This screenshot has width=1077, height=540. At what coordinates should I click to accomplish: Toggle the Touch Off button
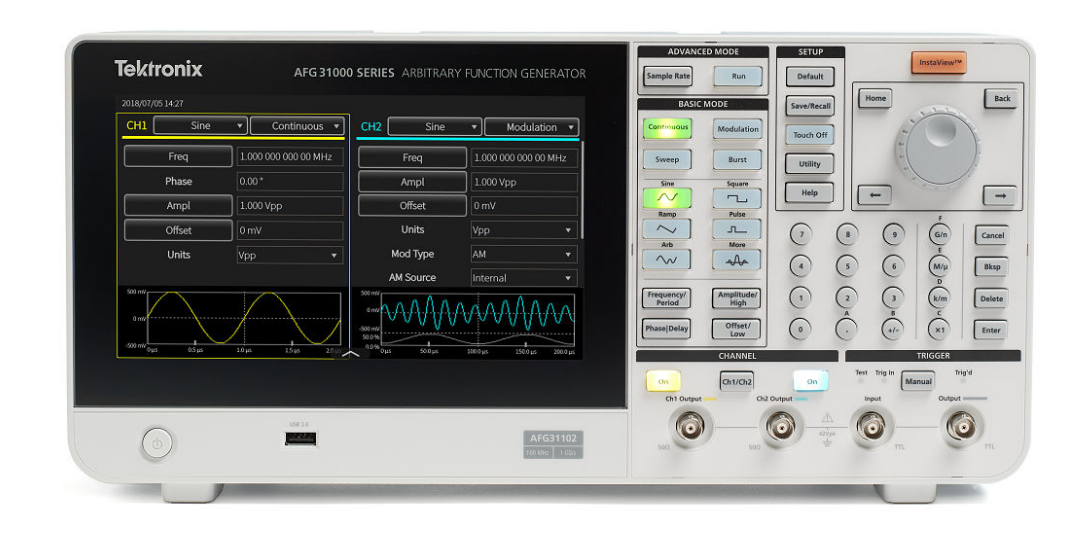pos(810,135)
